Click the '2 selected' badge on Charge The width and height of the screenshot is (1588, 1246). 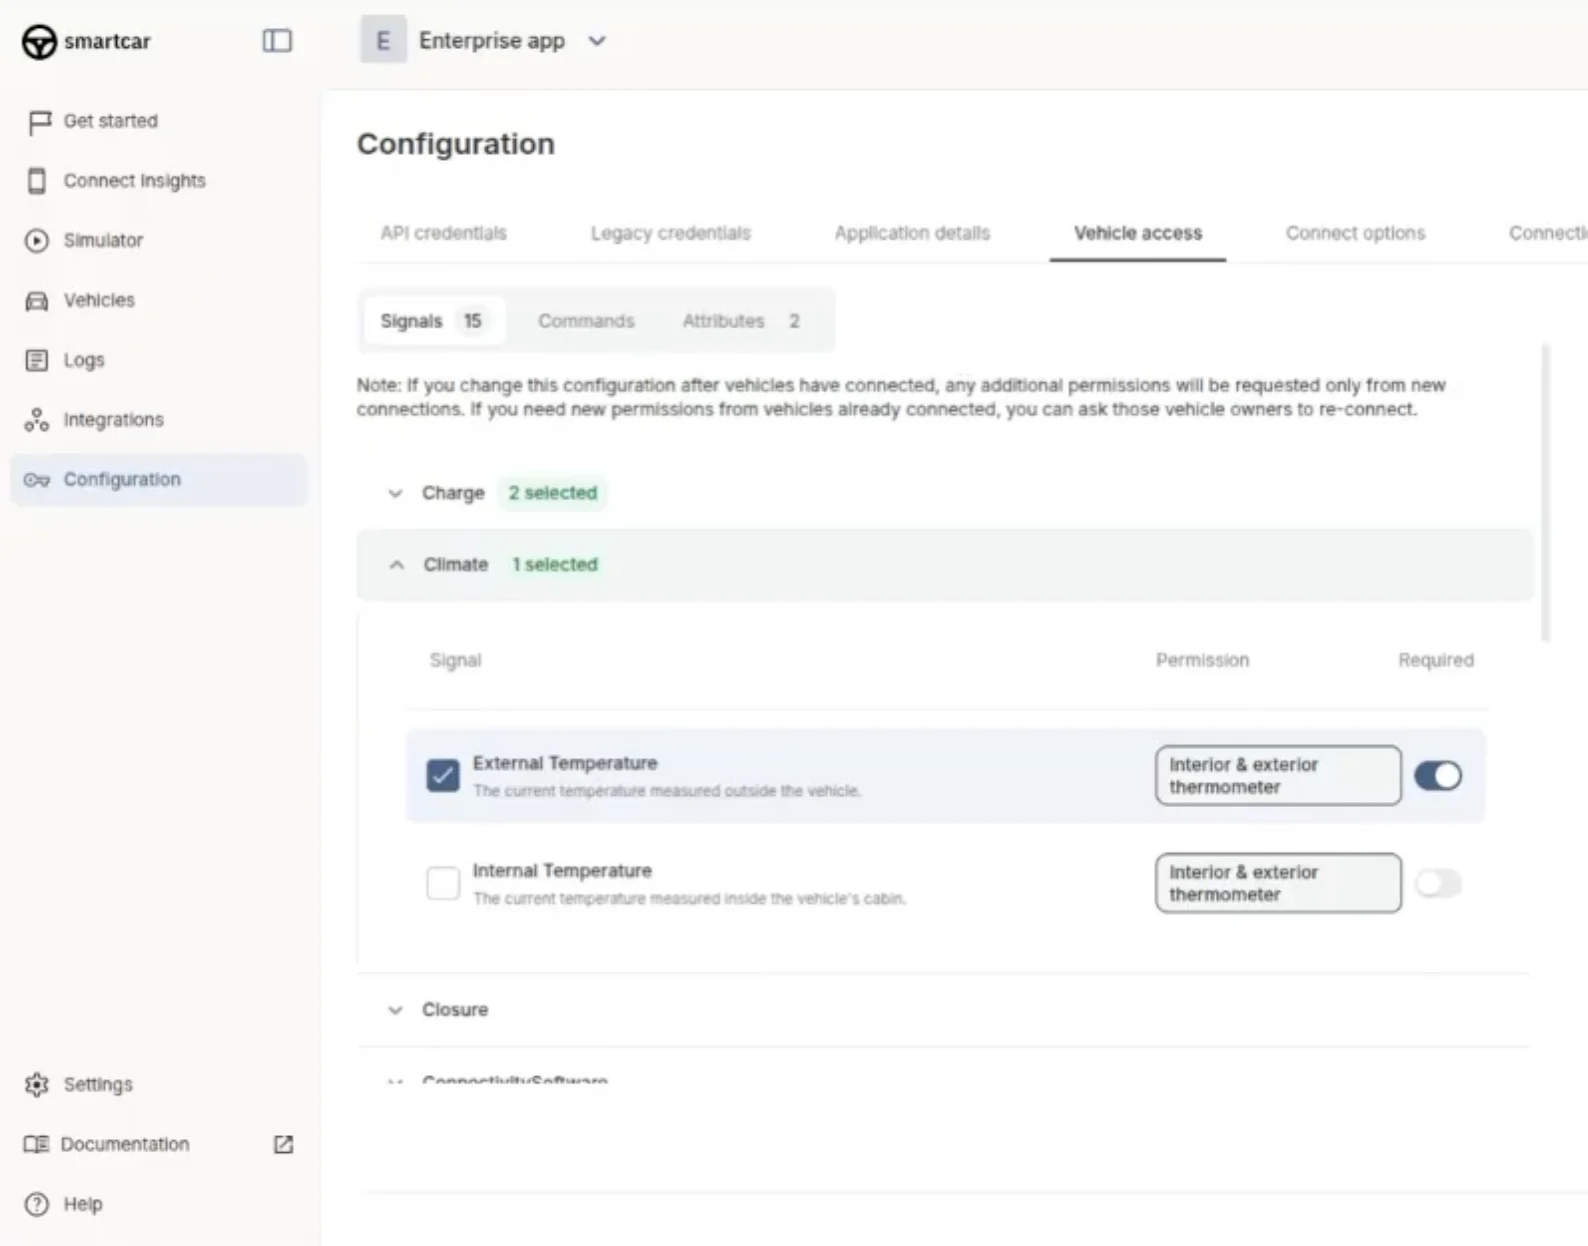click(553, 493)
